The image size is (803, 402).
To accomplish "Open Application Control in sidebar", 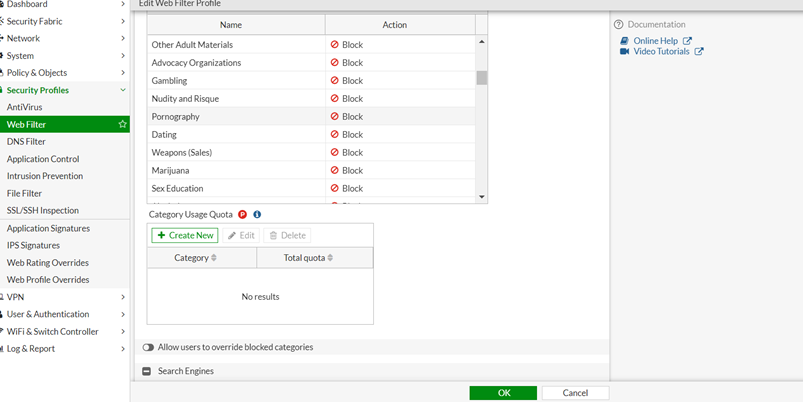I will coord(43,159).
